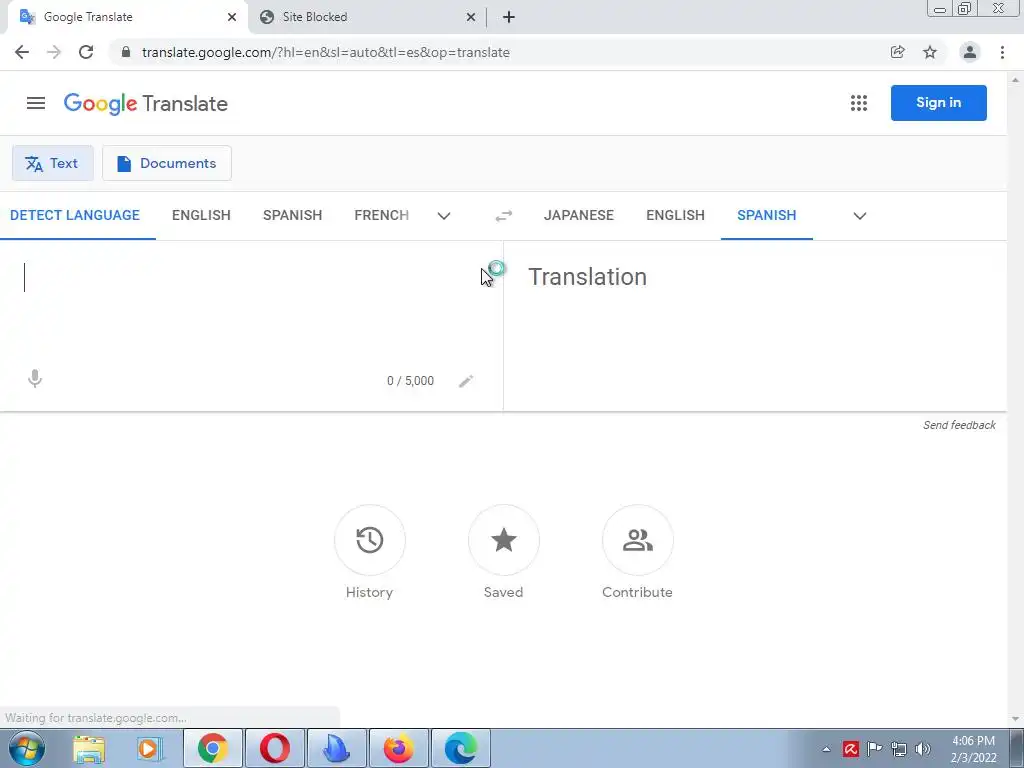Expand more target languages list
The width and height of the screenshot is (1024, 768).
click(860, 216)
